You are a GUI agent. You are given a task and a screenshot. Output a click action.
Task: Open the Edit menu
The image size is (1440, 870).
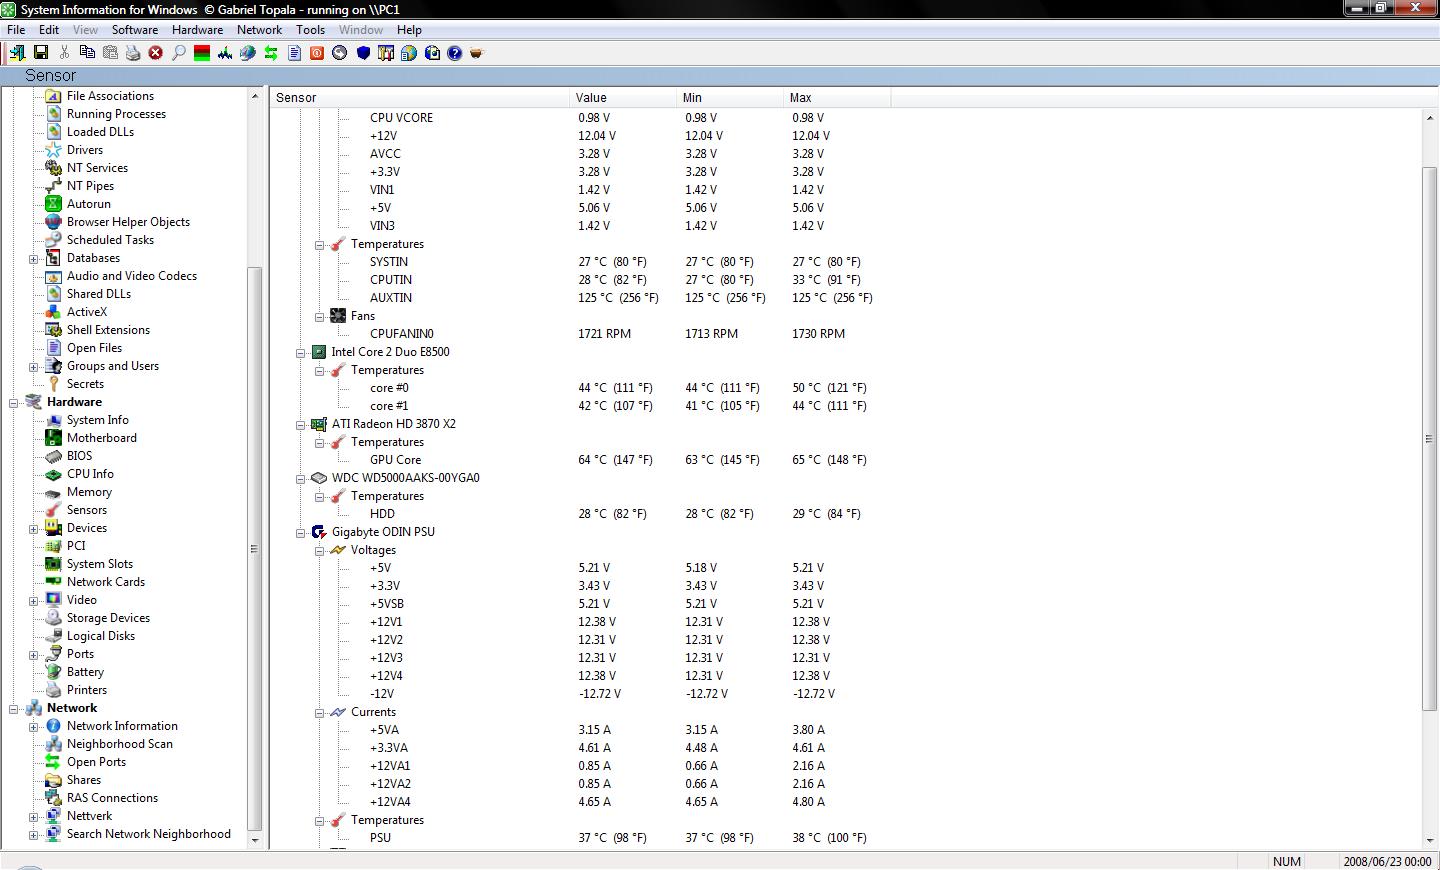point(49,30)
